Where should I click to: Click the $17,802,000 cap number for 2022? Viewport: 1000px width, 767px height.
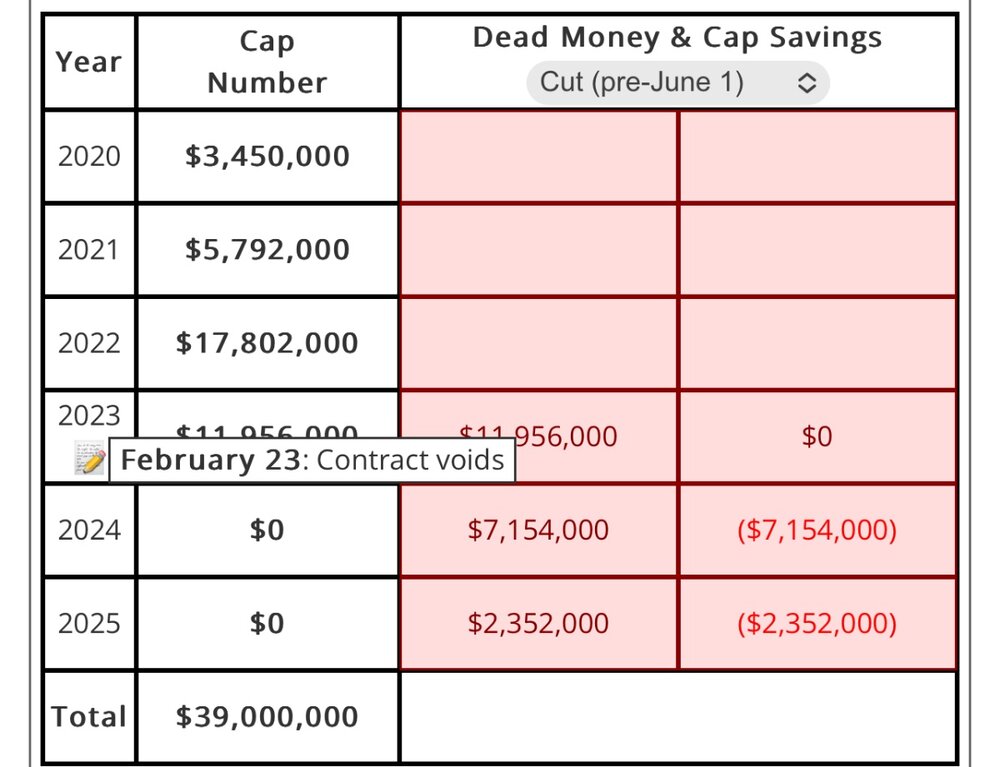pyautogui.click(x=267, y=343)
